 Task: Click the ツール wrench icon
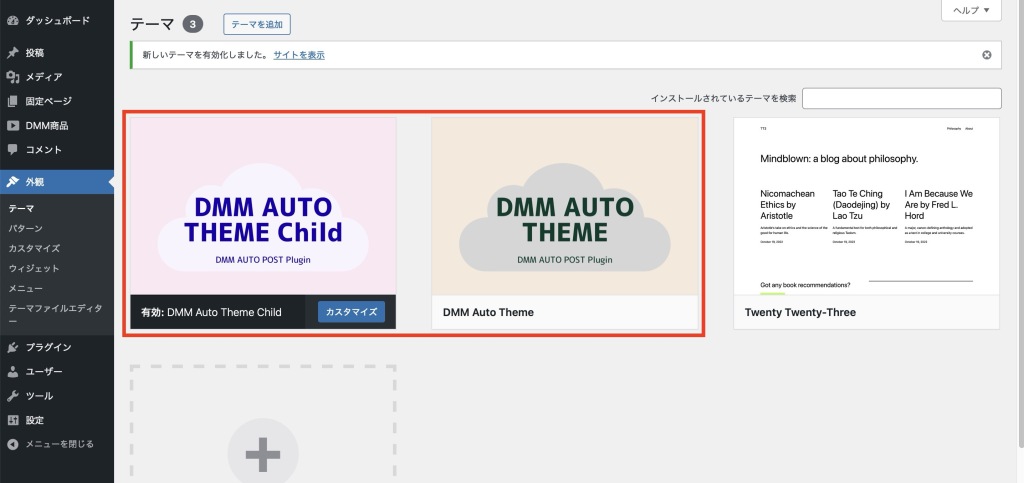(x=12, y=396)
